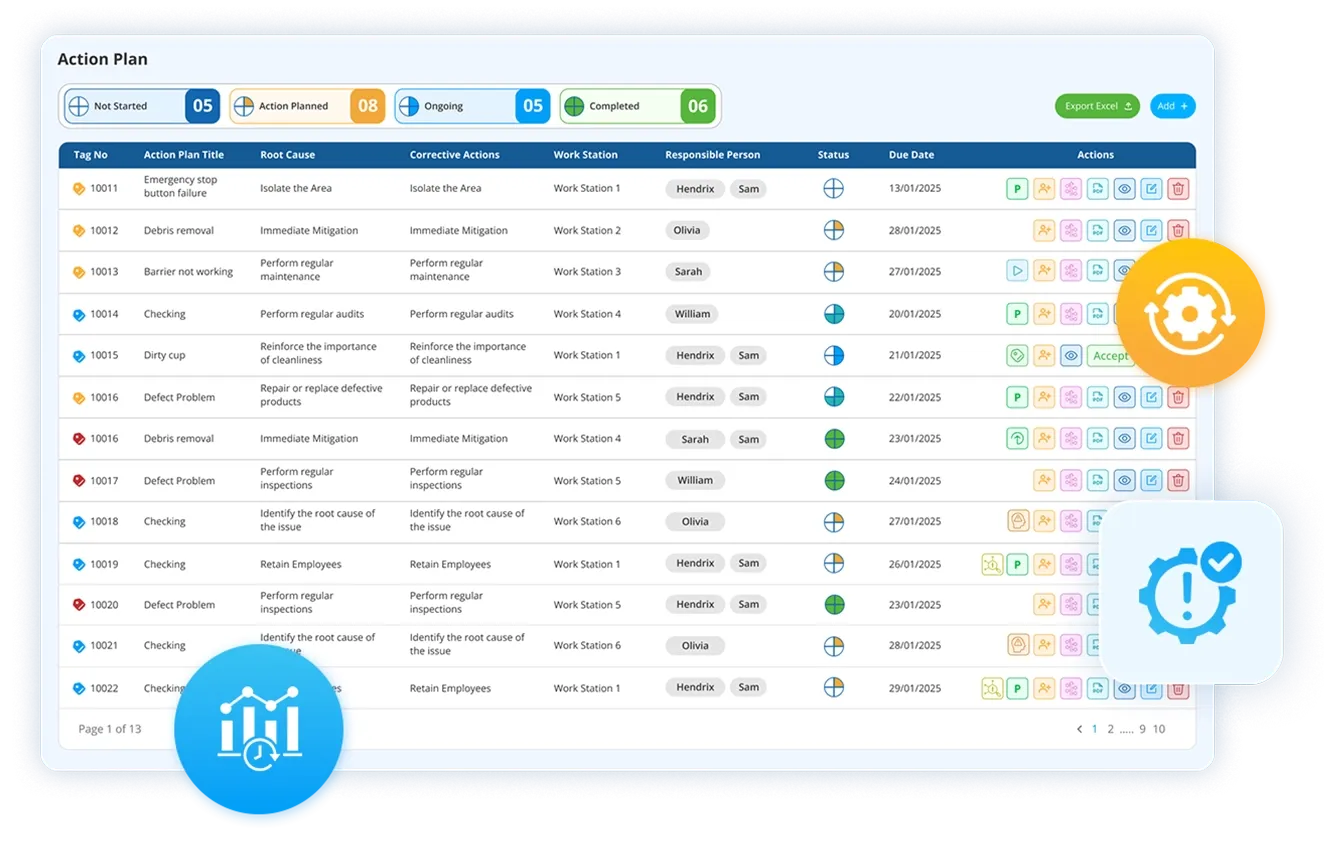Click the Export Excel button
The width and height of the screenshot is (1324, 850).
[x=1097, y=105]
